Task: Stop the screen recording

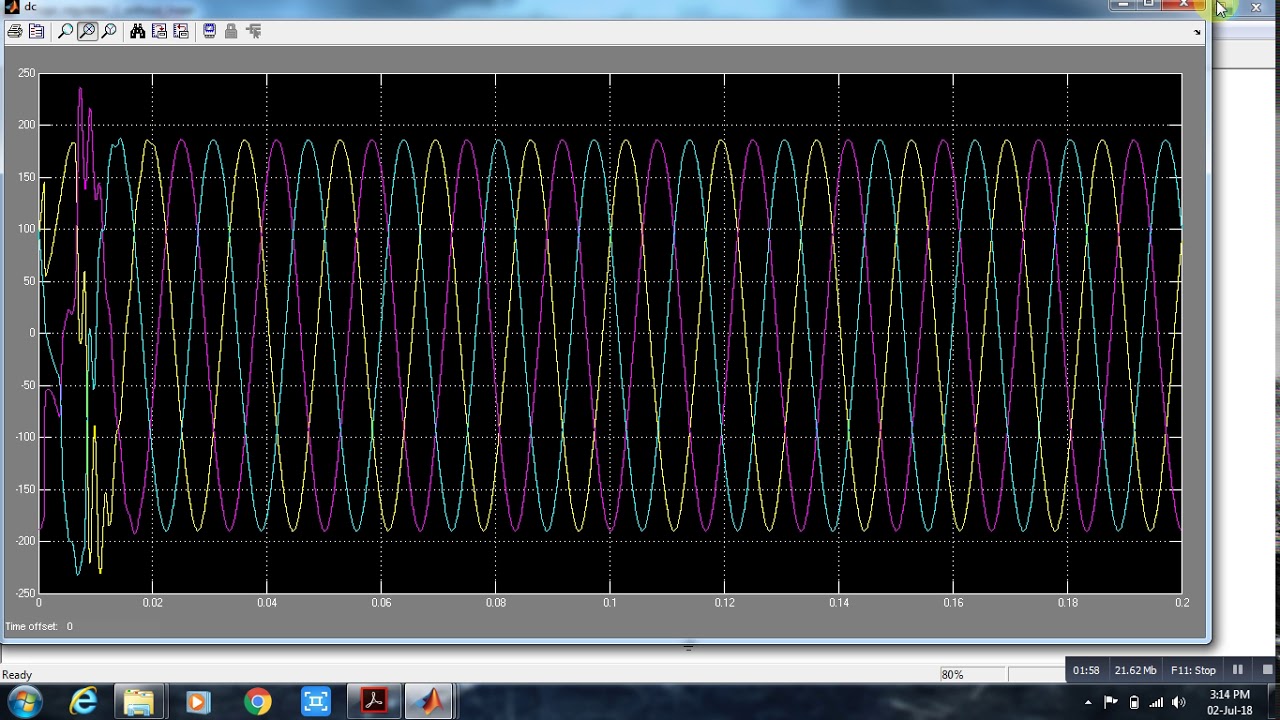Action: (1267, 670)
